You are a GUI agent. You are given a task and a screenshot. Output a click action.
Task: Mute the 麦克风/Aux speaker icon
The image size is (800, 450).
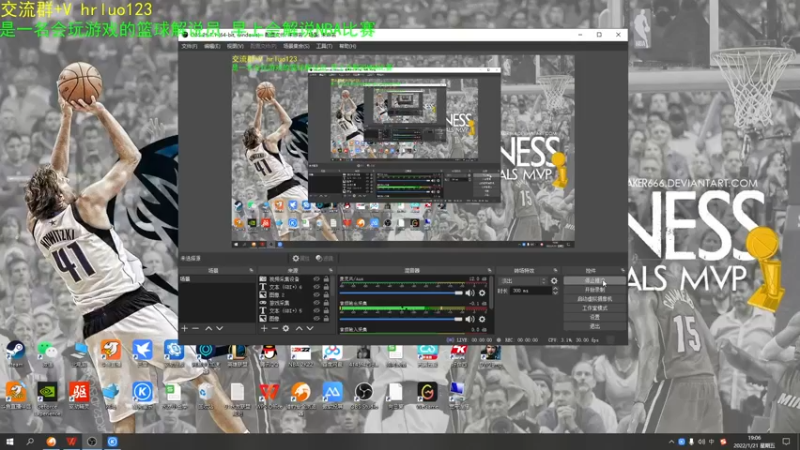(470, 293)
